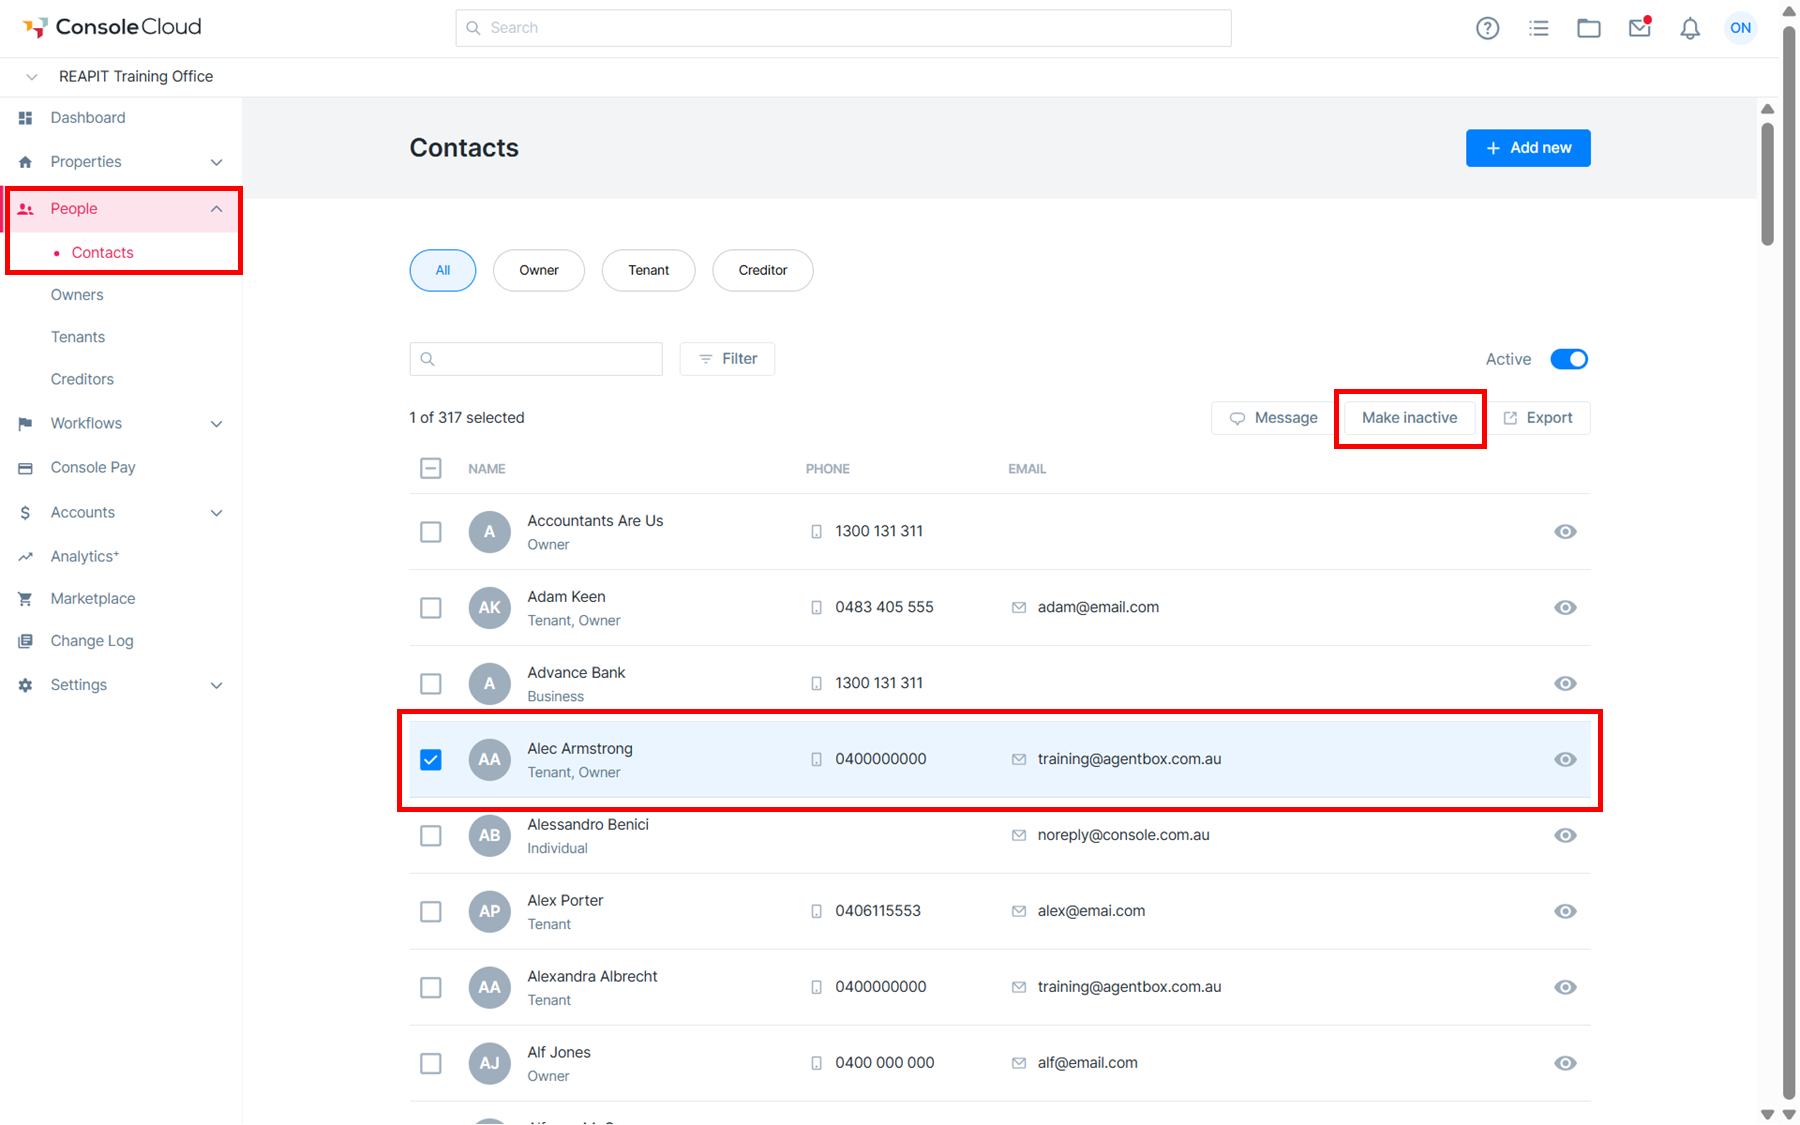The width and height of the screenshot is (1800, 1125).
Task: Click the Console Cloud logo
Action: pyautogui.click(x=112, y=27)
